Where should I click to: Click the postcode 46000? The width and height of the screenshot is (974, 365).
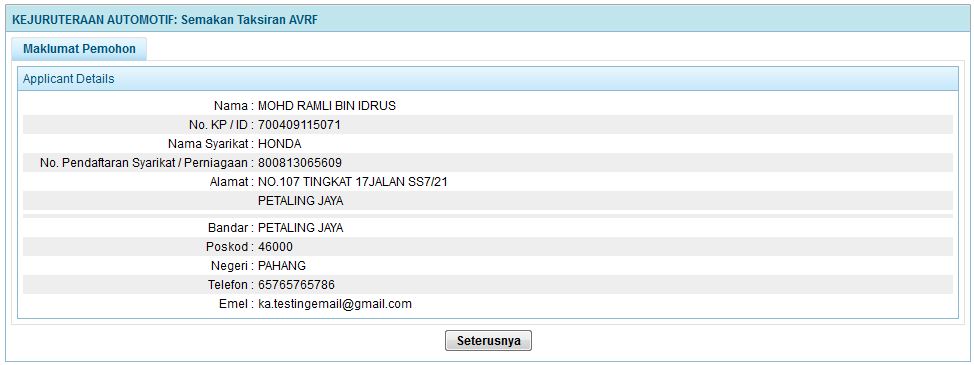(x=275, y=247)
